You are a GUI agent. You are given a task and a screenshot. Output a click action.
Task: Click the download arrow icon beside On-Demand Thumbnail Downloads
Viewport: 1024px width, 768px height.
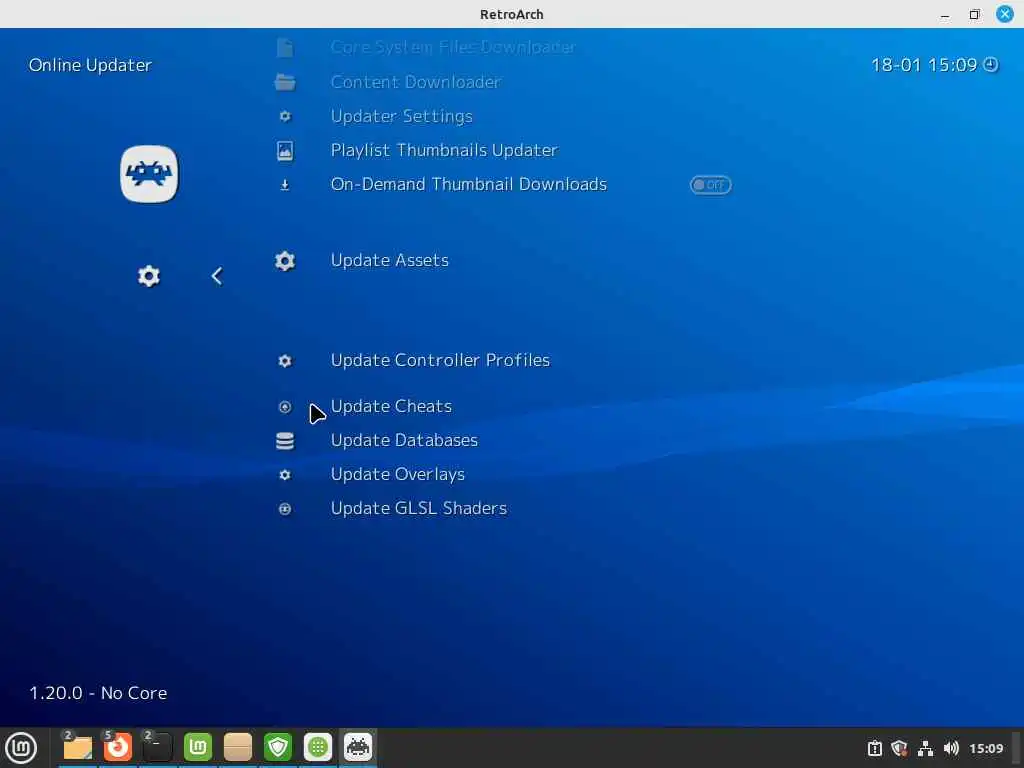285,185
